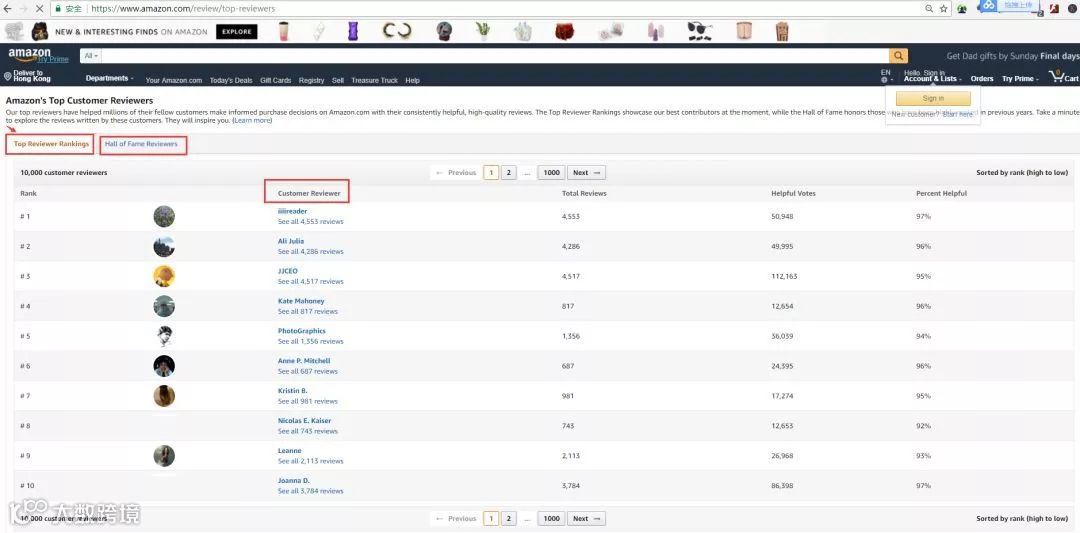Image resolution: width=1080 pixels, height=533 pixels.
Task: Switch to Hall of Fame Reviewers tab
Action: point(141,144)
